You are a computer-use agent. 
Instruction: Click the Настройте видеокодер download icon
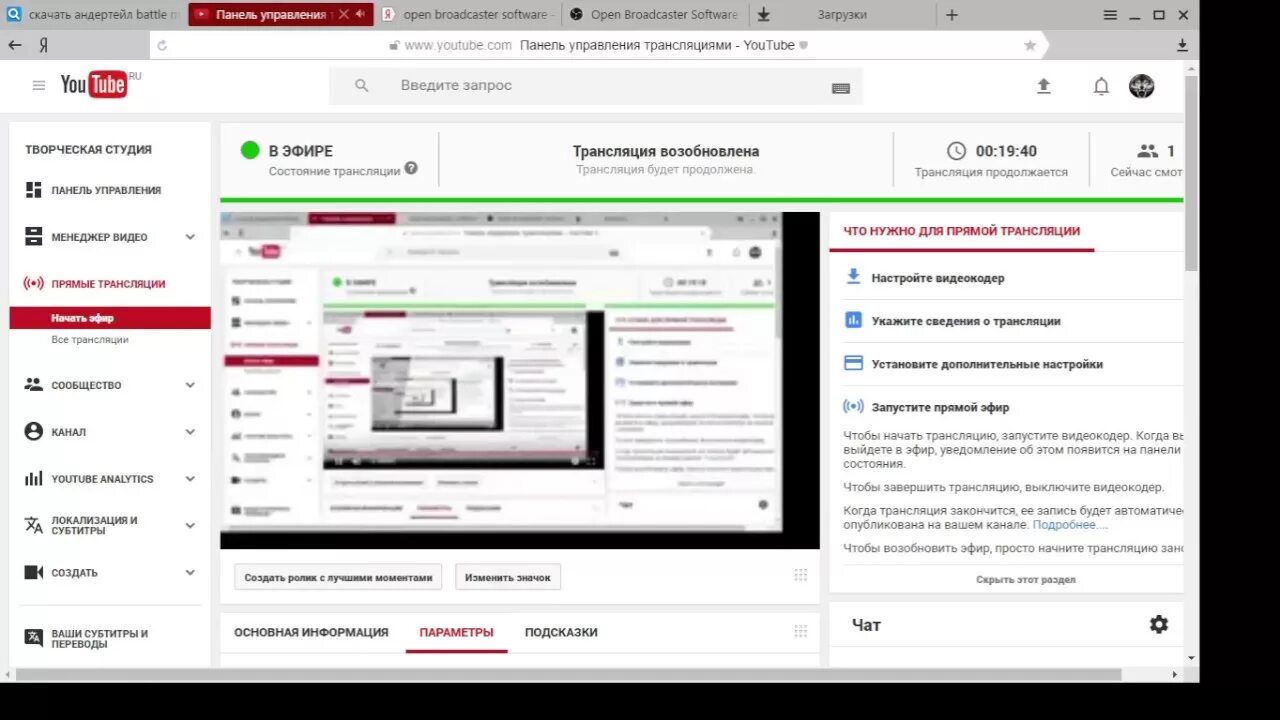click(853, 277)
